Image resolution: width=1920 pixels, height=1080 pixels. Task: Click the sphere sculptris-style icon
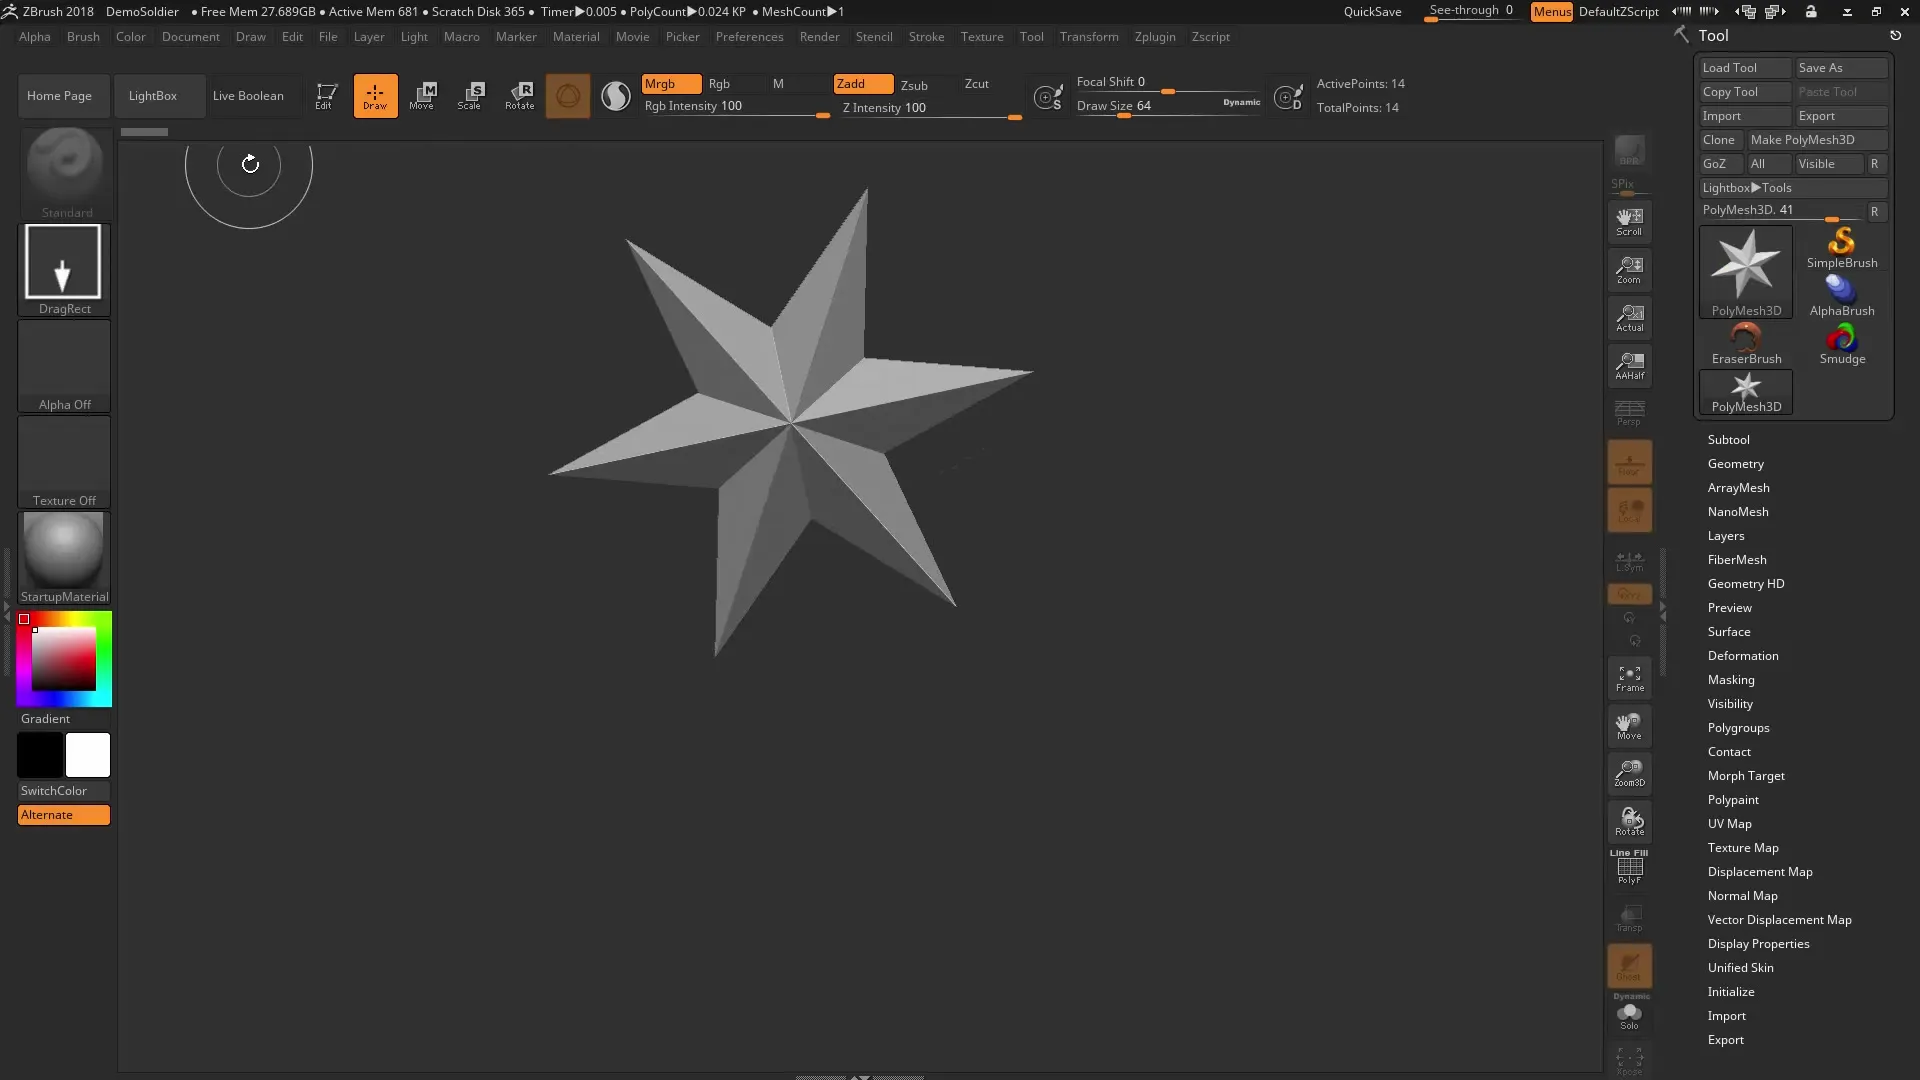(616, 96)
